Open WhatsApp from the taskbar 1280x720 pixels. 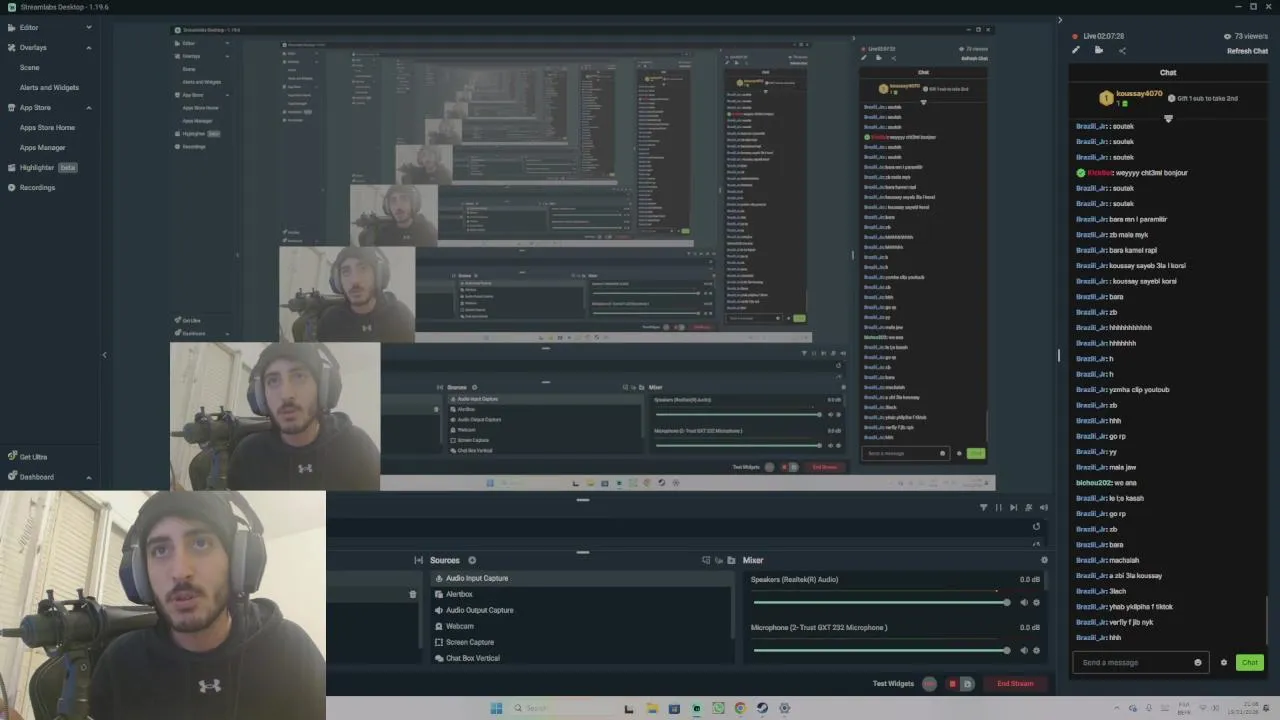(718, 708)
